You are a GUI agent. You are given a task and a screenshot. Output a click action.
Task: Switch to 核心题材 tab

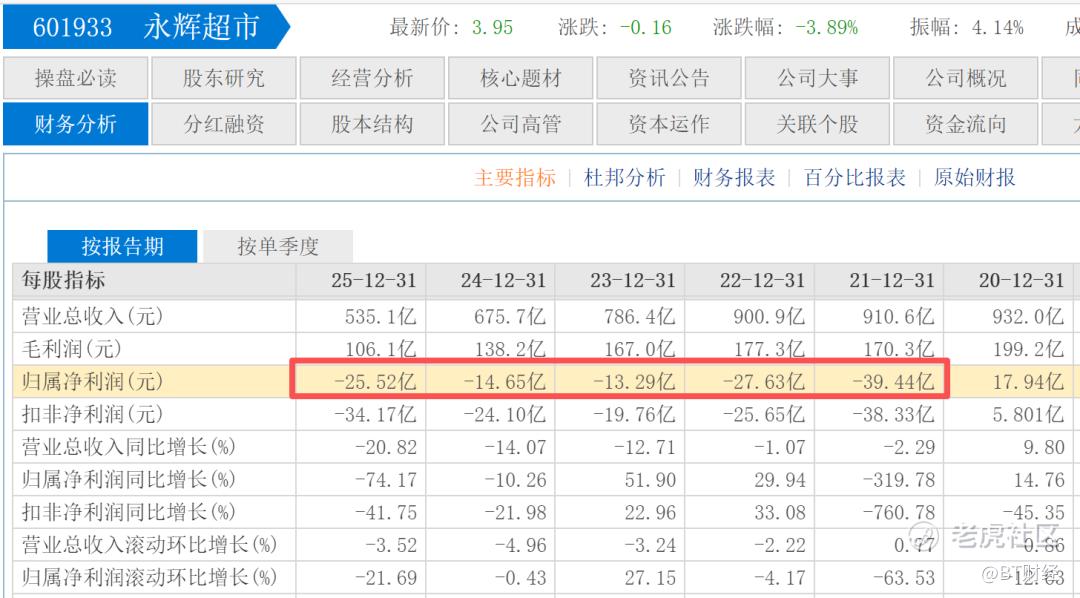coord(520,78)
